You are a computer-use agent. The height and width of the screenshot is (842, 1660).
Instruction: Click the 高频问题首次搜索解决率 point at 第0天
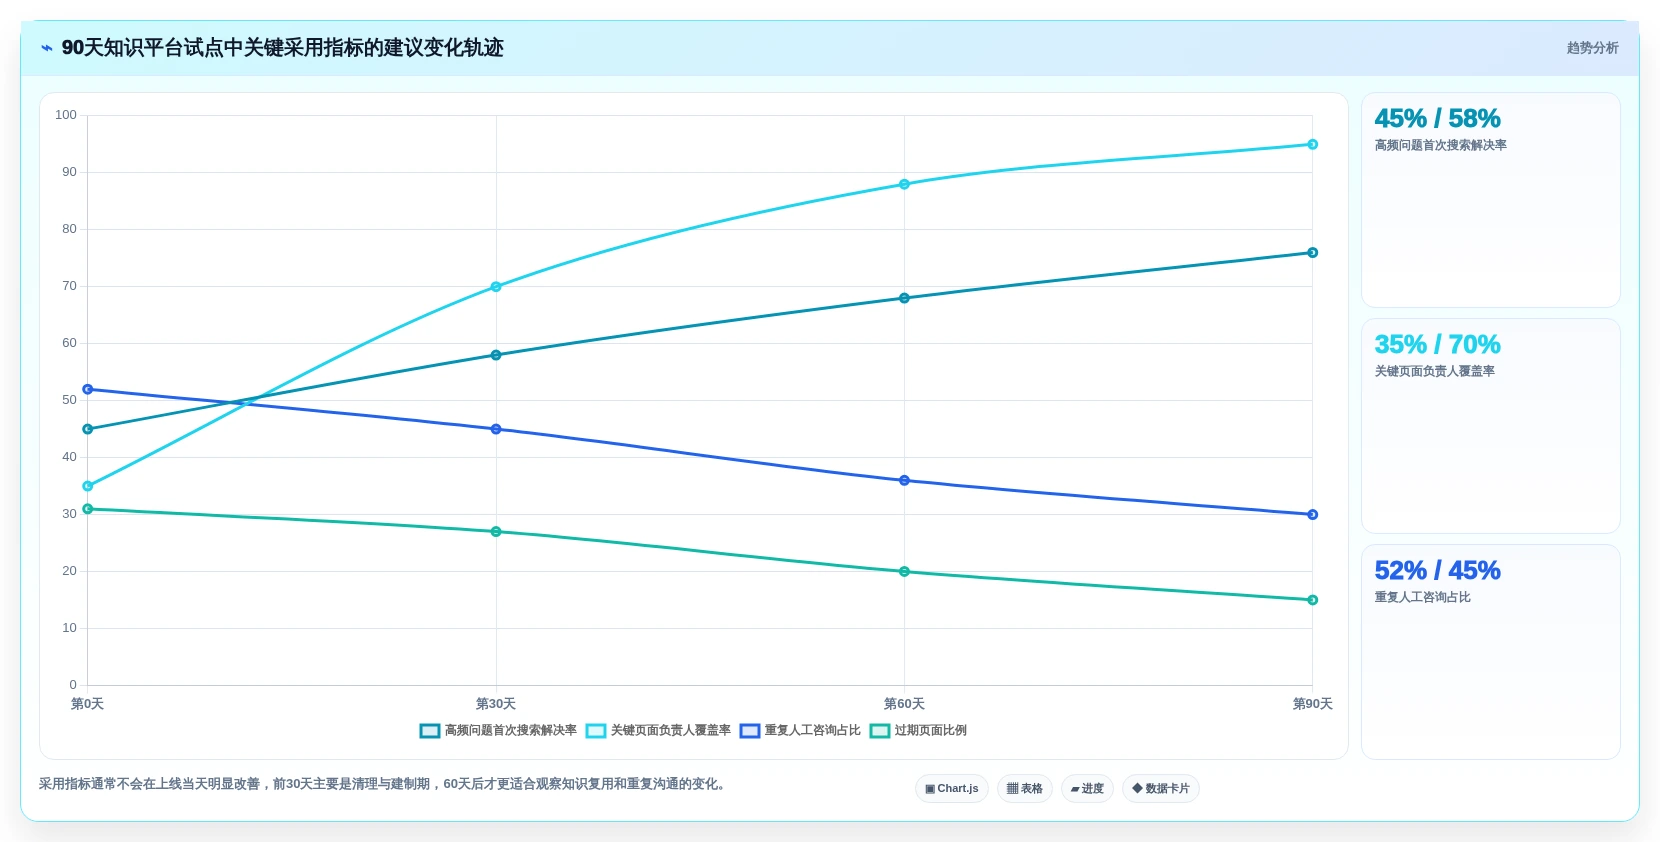(88, 429)
